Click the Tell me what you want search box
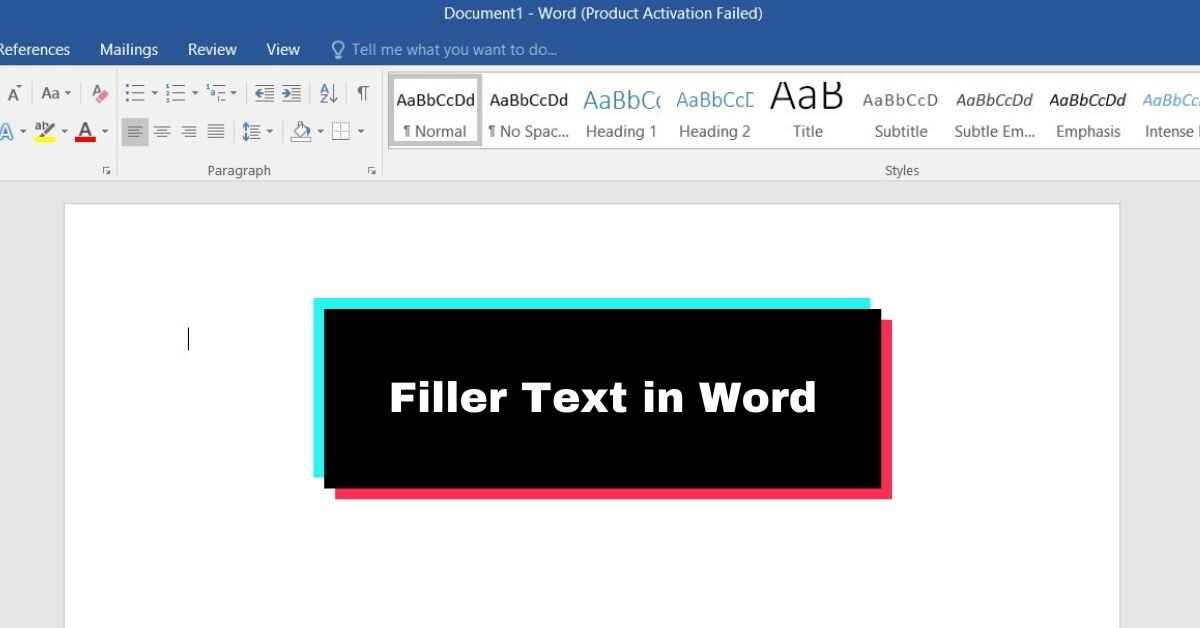This screenshot has width=1200, height=628. click(454, 49)
